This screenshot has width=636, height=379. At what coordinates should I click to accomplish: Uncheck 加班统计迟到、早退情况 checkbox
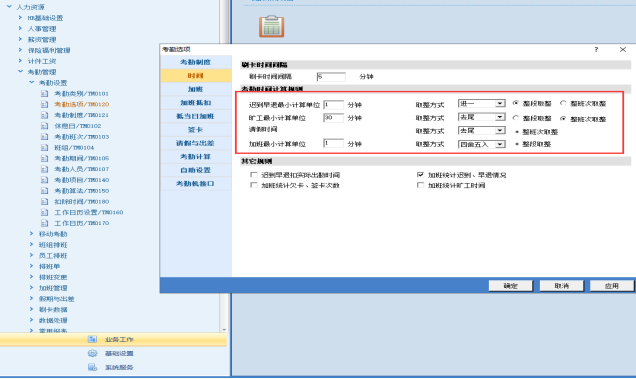coord(421,175)
